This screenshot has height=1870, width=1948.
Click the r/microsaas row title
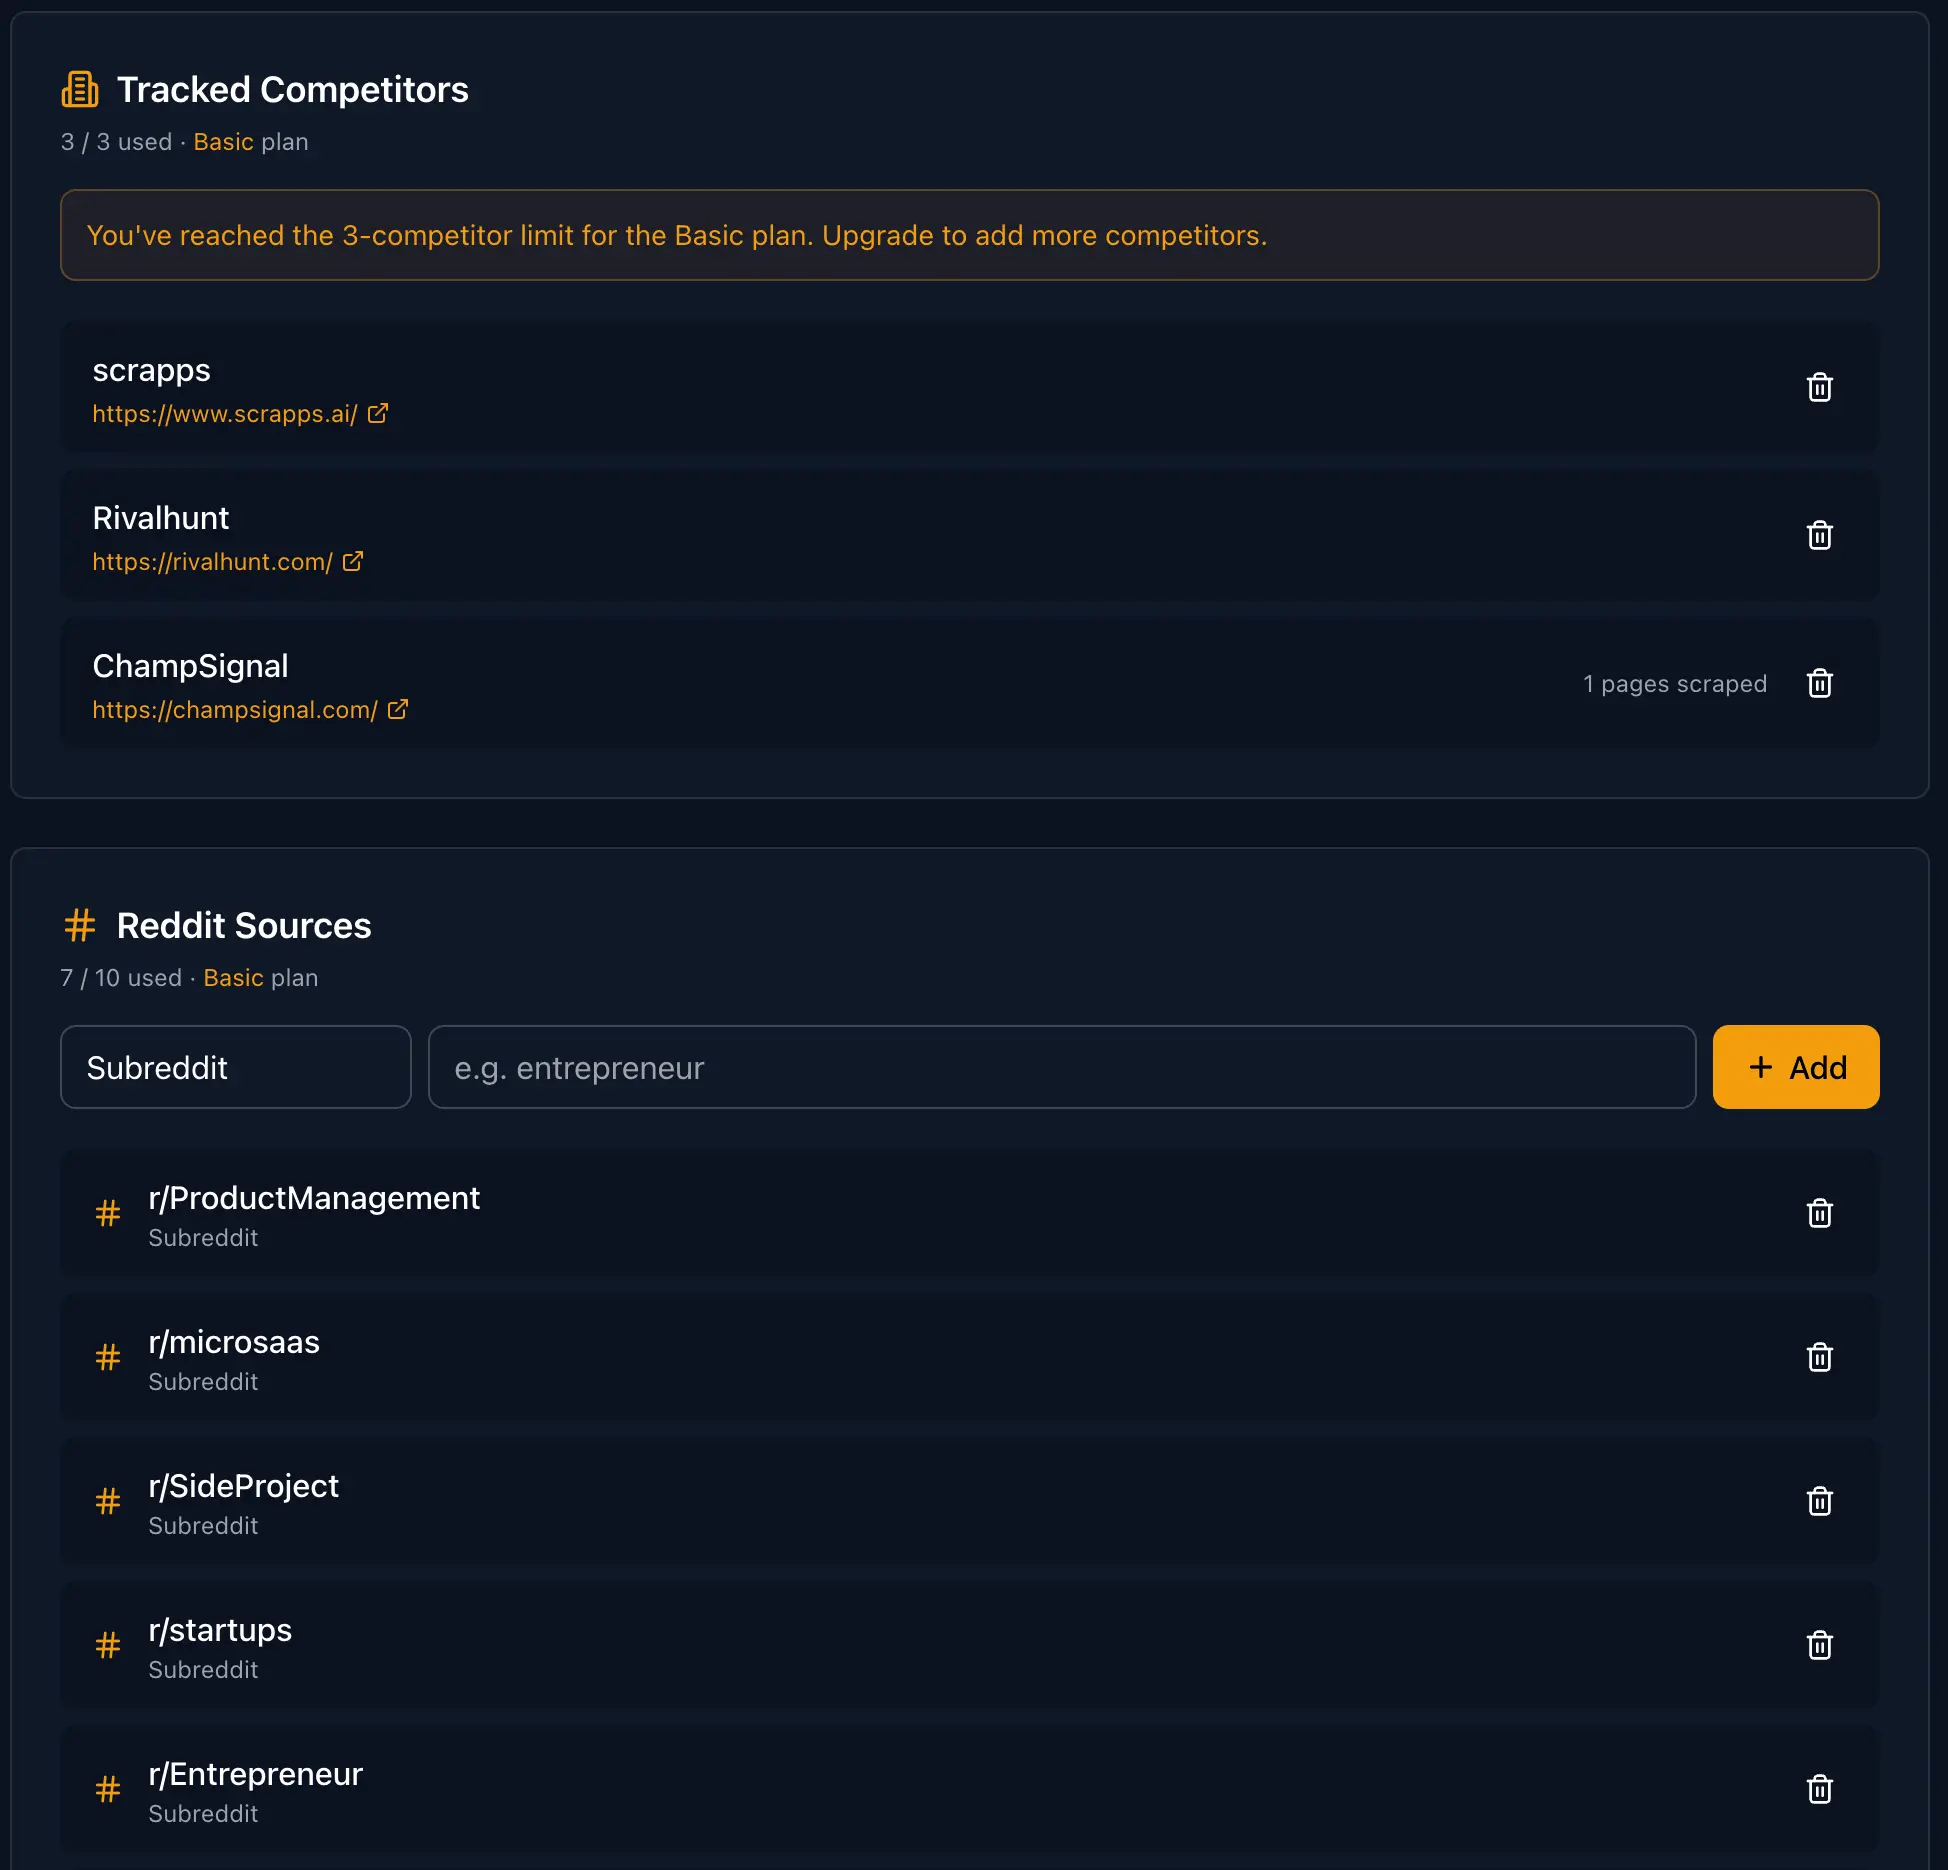pyautogui.click(x=234, y=1342)
